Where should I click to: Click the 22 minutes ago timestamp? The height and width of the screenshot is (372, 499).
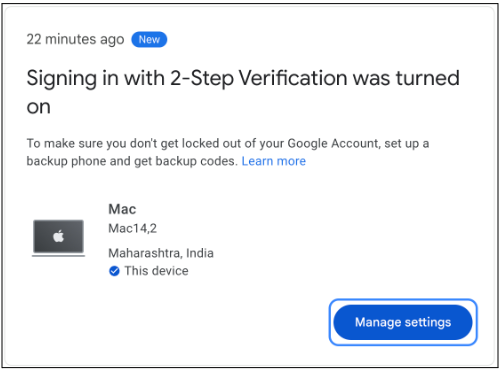point(75,39)
